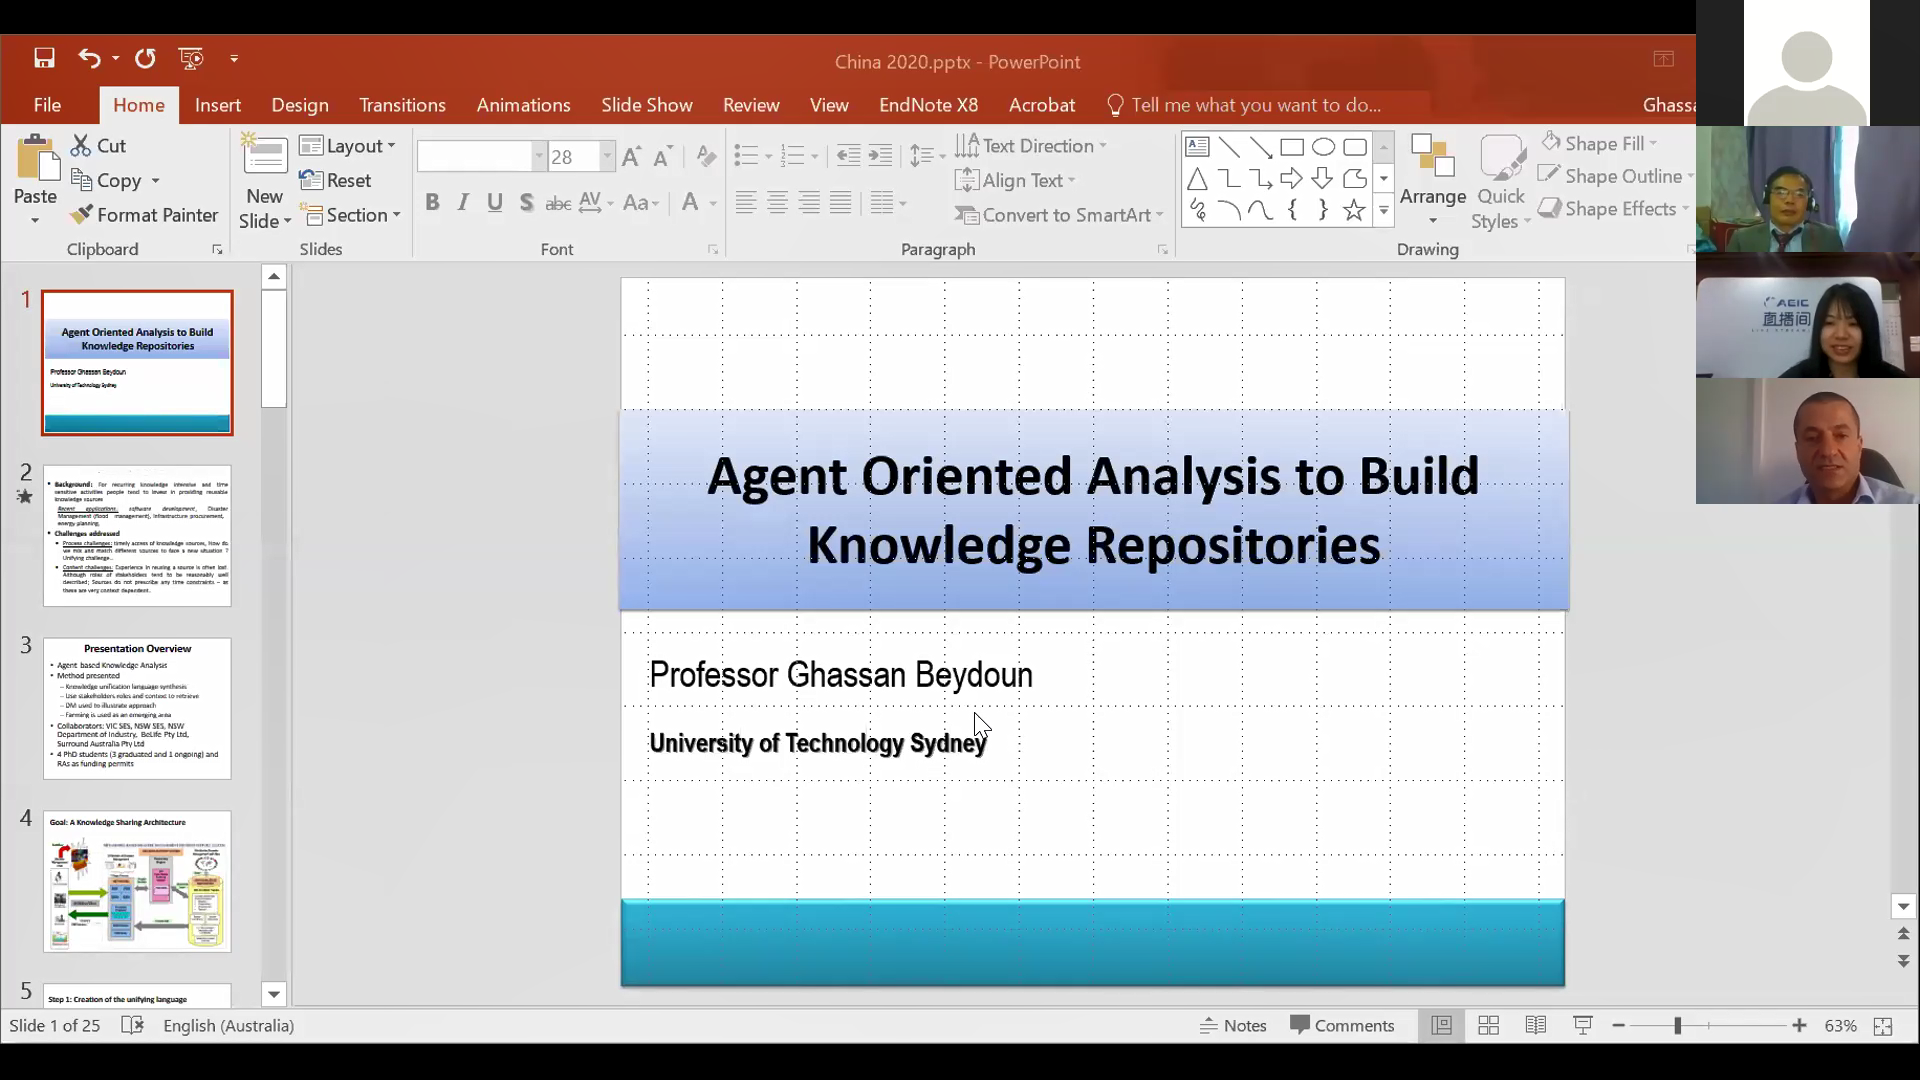The width and height of the screenshot is (1920, 1080).
Task: Open Align Text dropdown
Action: click(x=1015, y=180)
